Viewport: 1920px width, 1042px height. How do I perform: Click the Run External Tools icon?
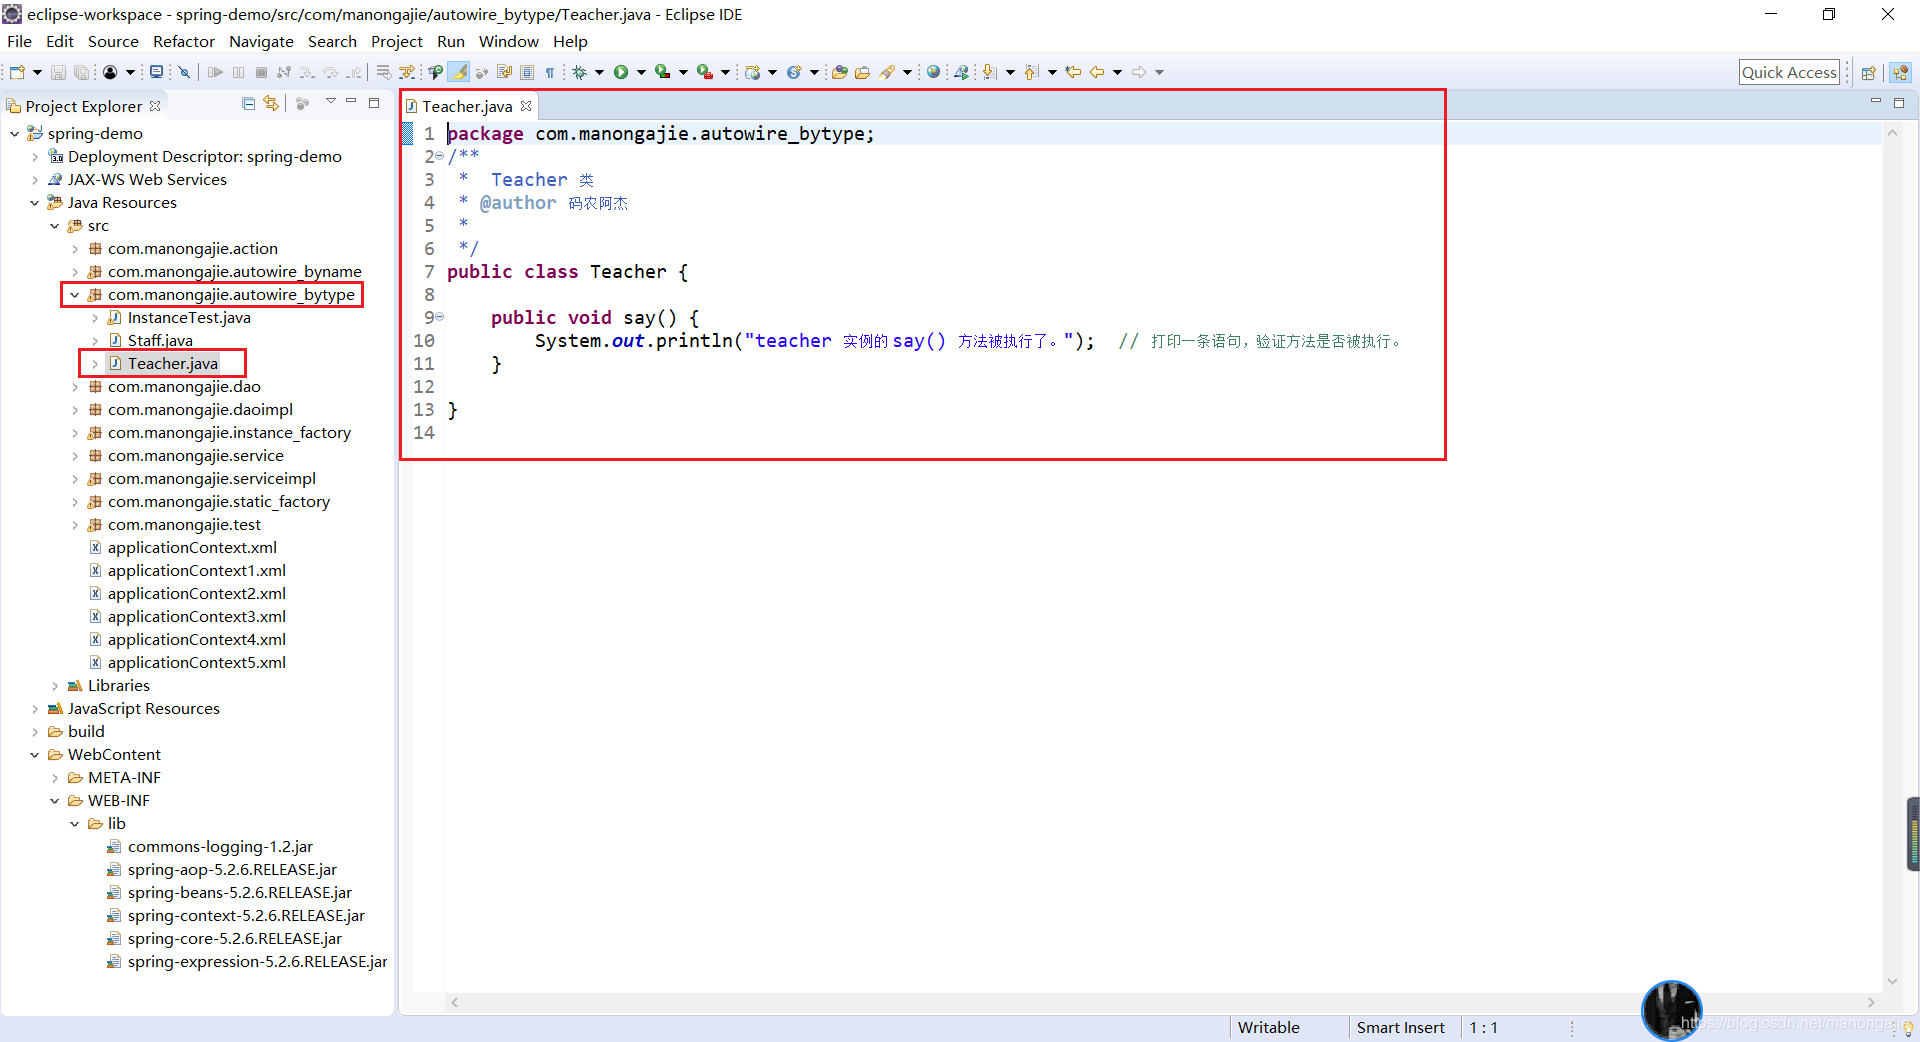point(705,72)
